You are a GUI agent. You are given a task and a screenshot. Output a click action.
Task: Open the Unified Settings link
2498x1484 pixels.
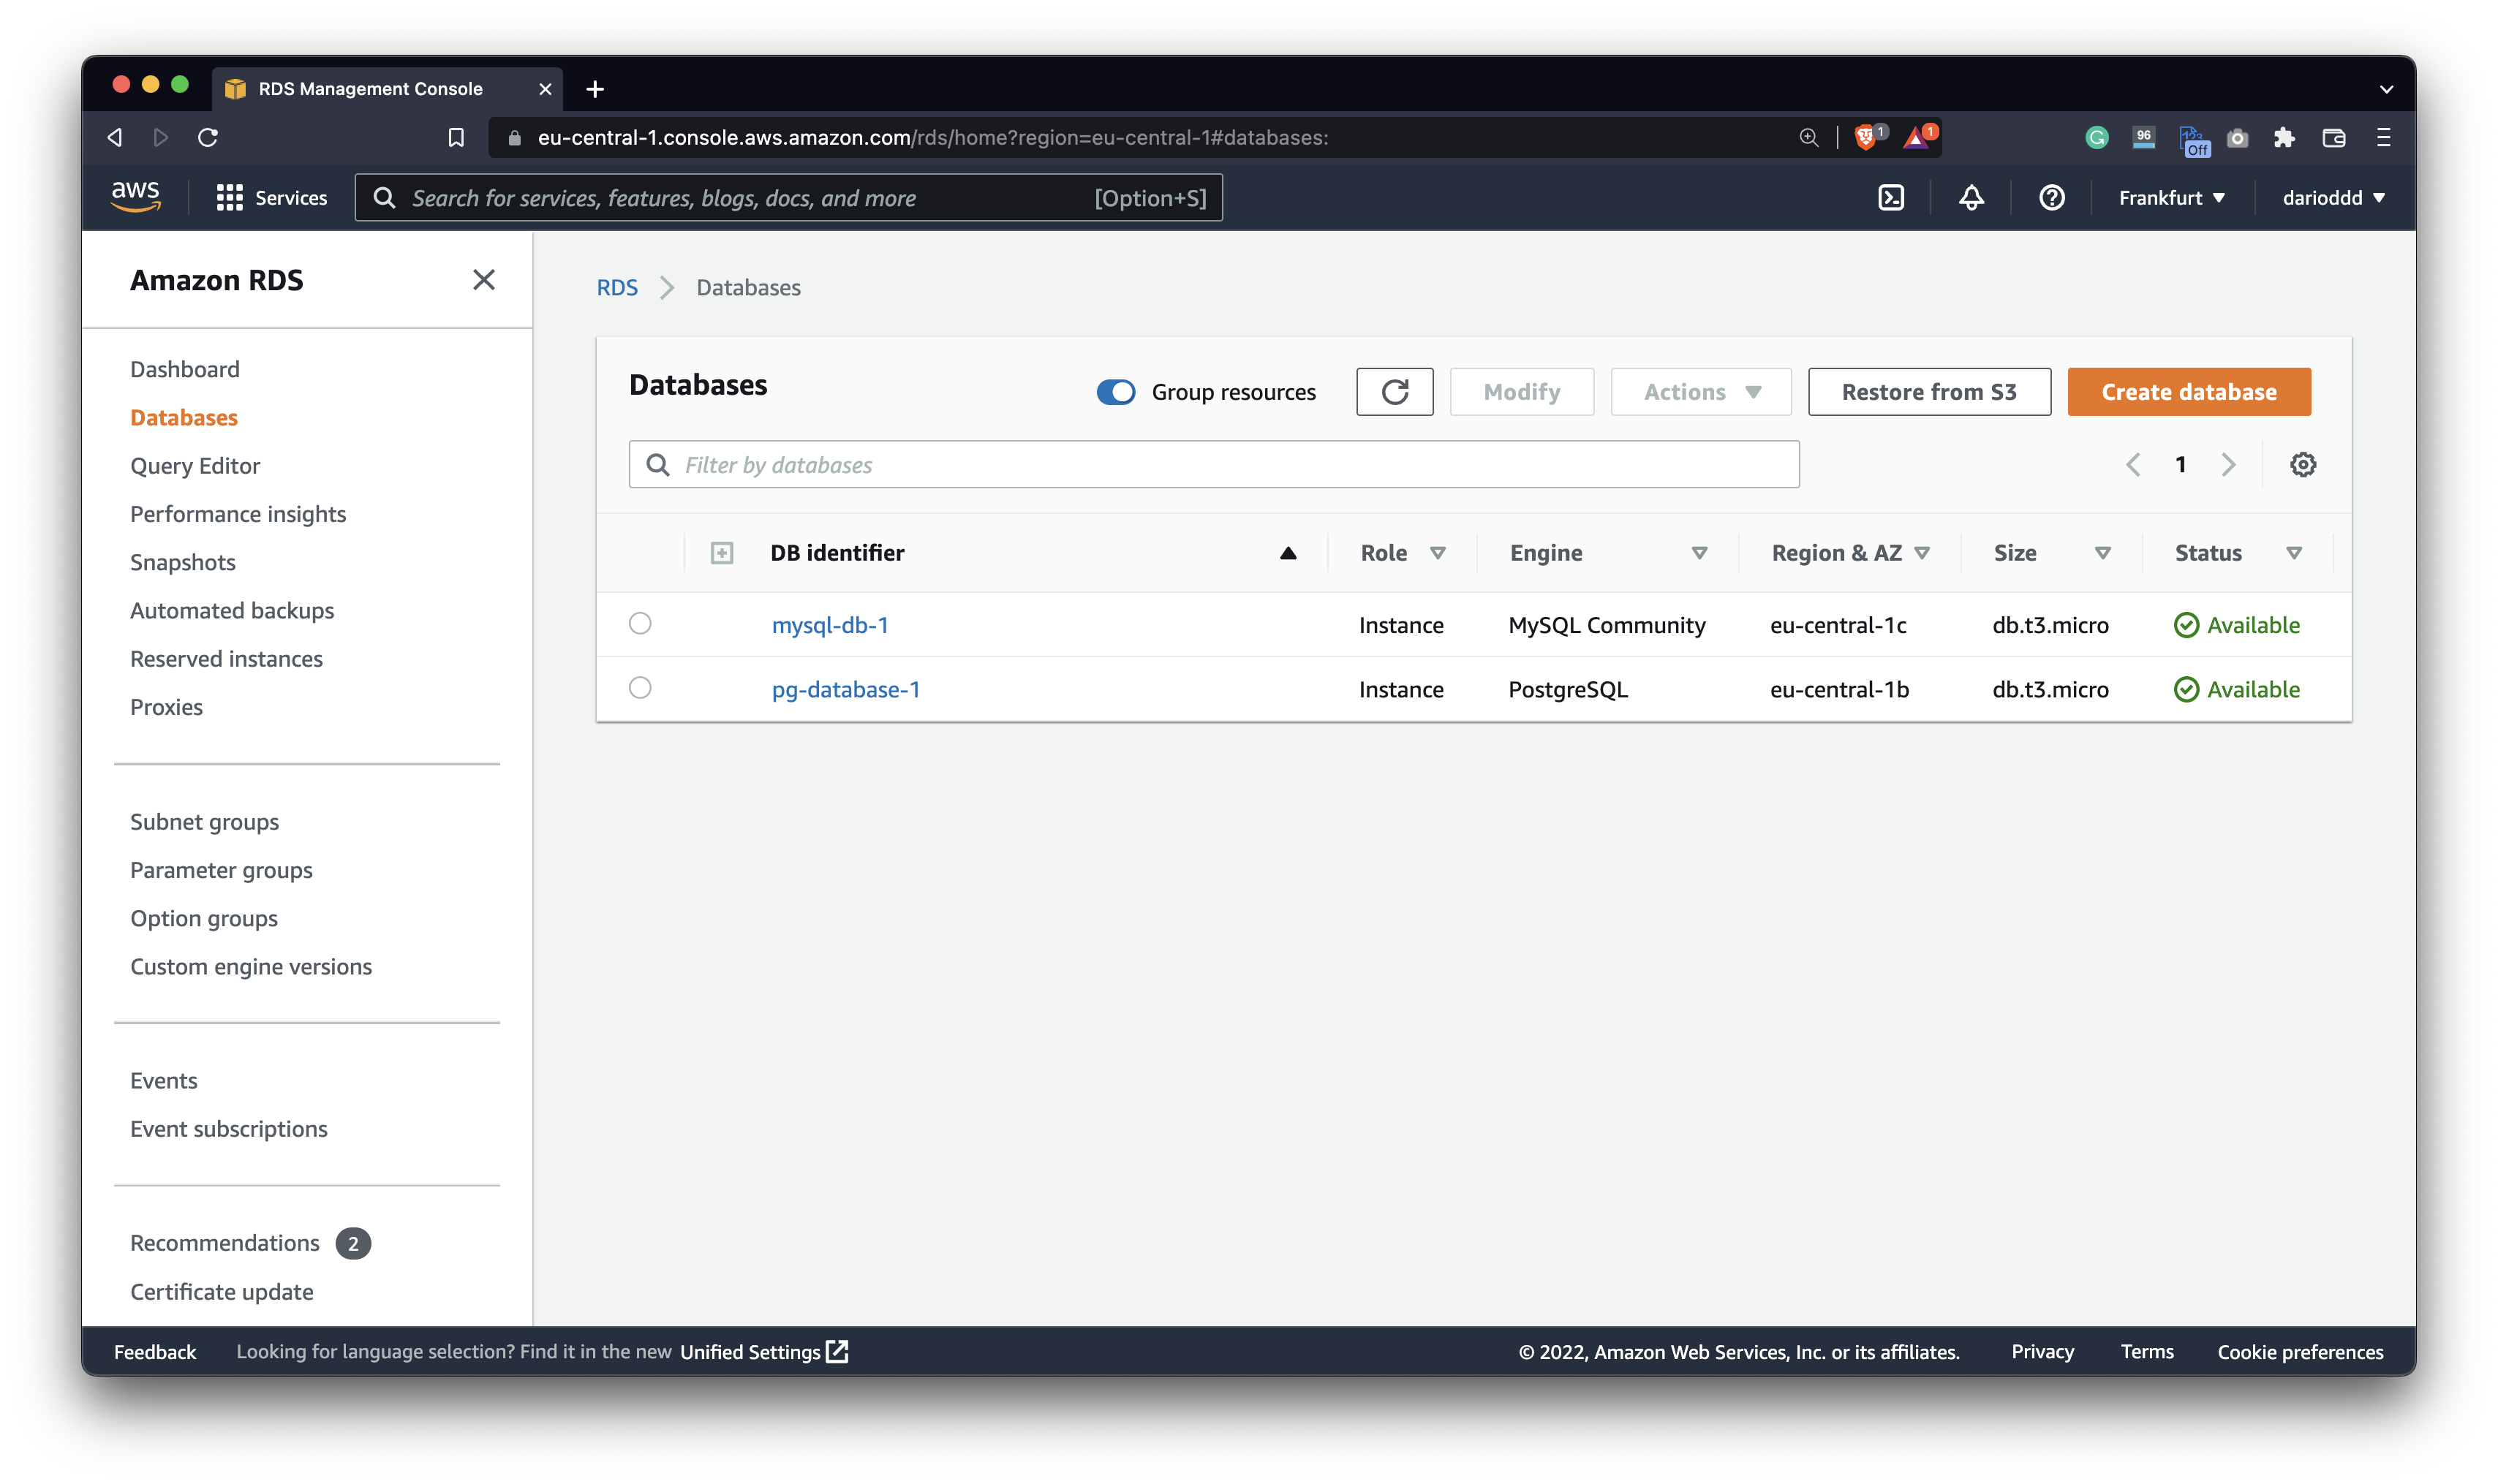pyautogui.click(x=764, y=1352)
